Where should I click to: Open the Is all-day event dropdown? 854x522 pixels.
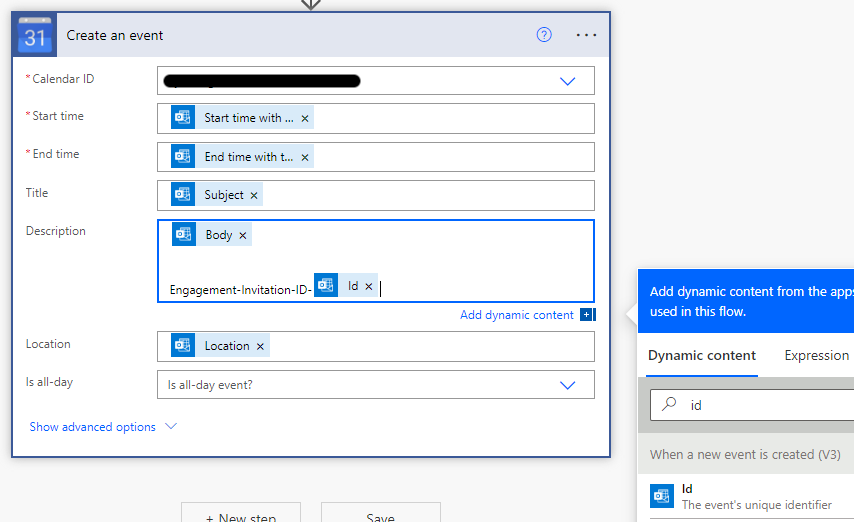[x=568, y=385]
